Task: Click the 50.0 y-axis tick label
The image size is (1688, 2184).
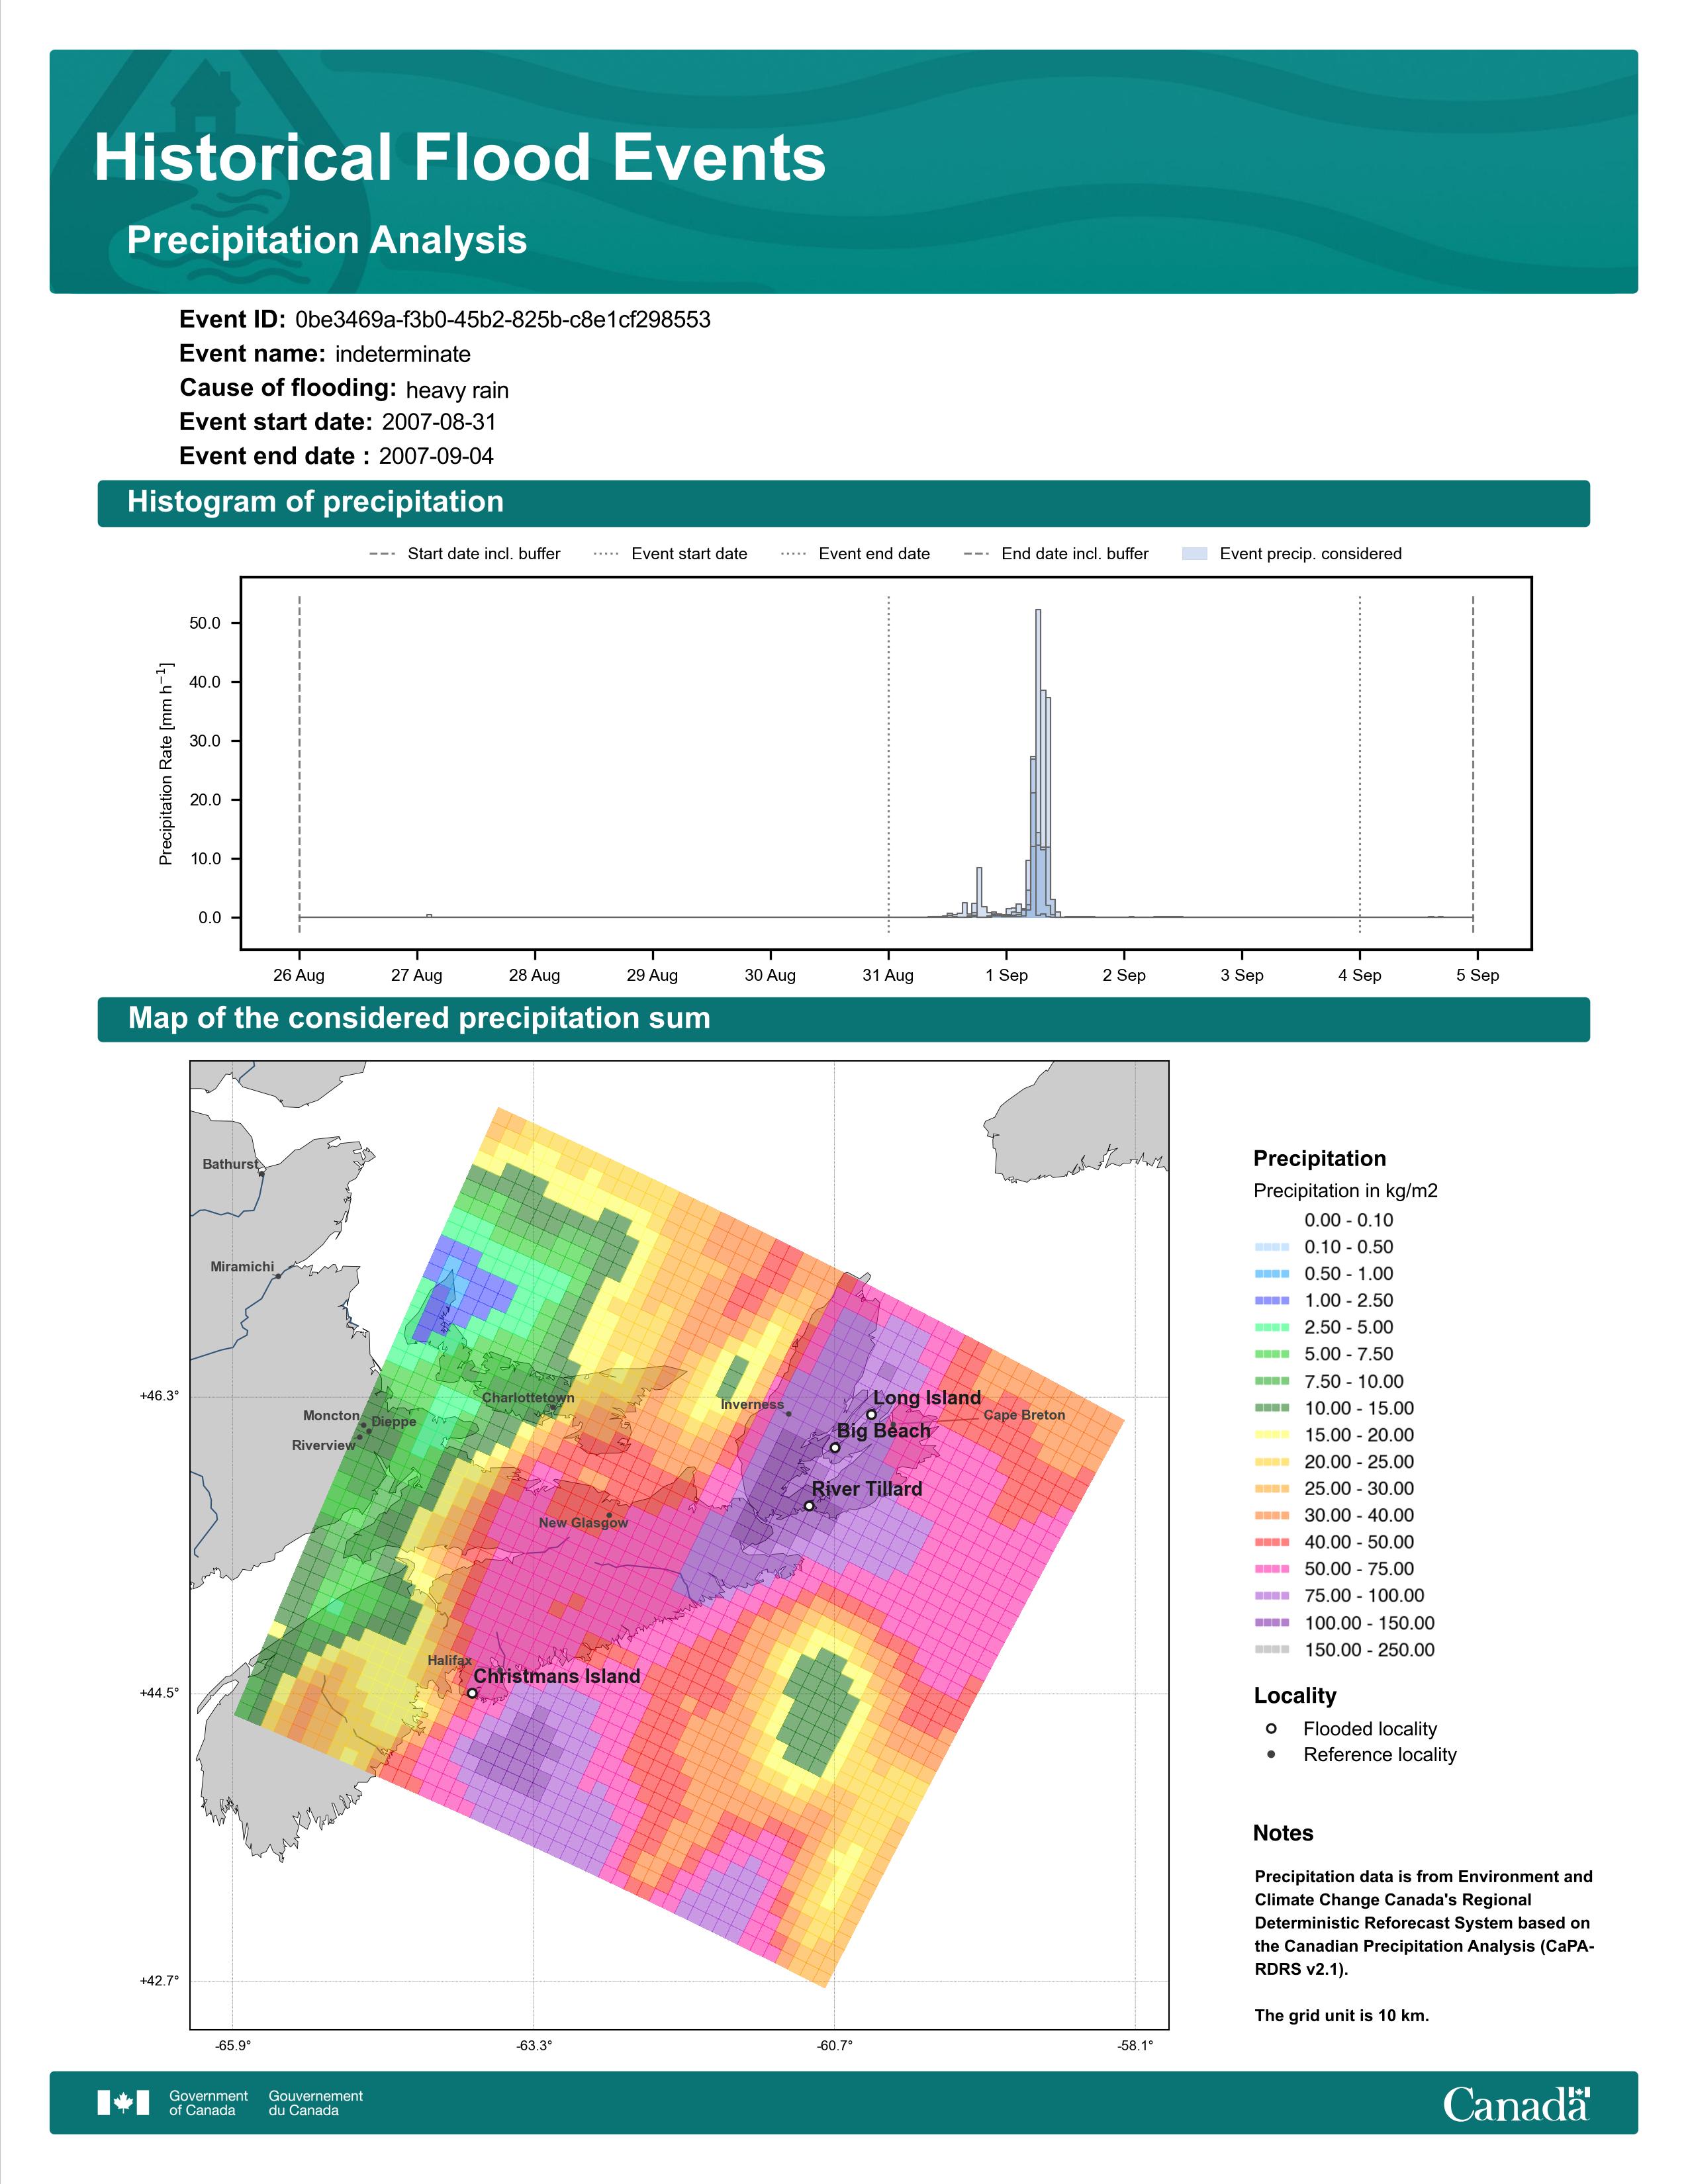Action: [x=205, y=623]
